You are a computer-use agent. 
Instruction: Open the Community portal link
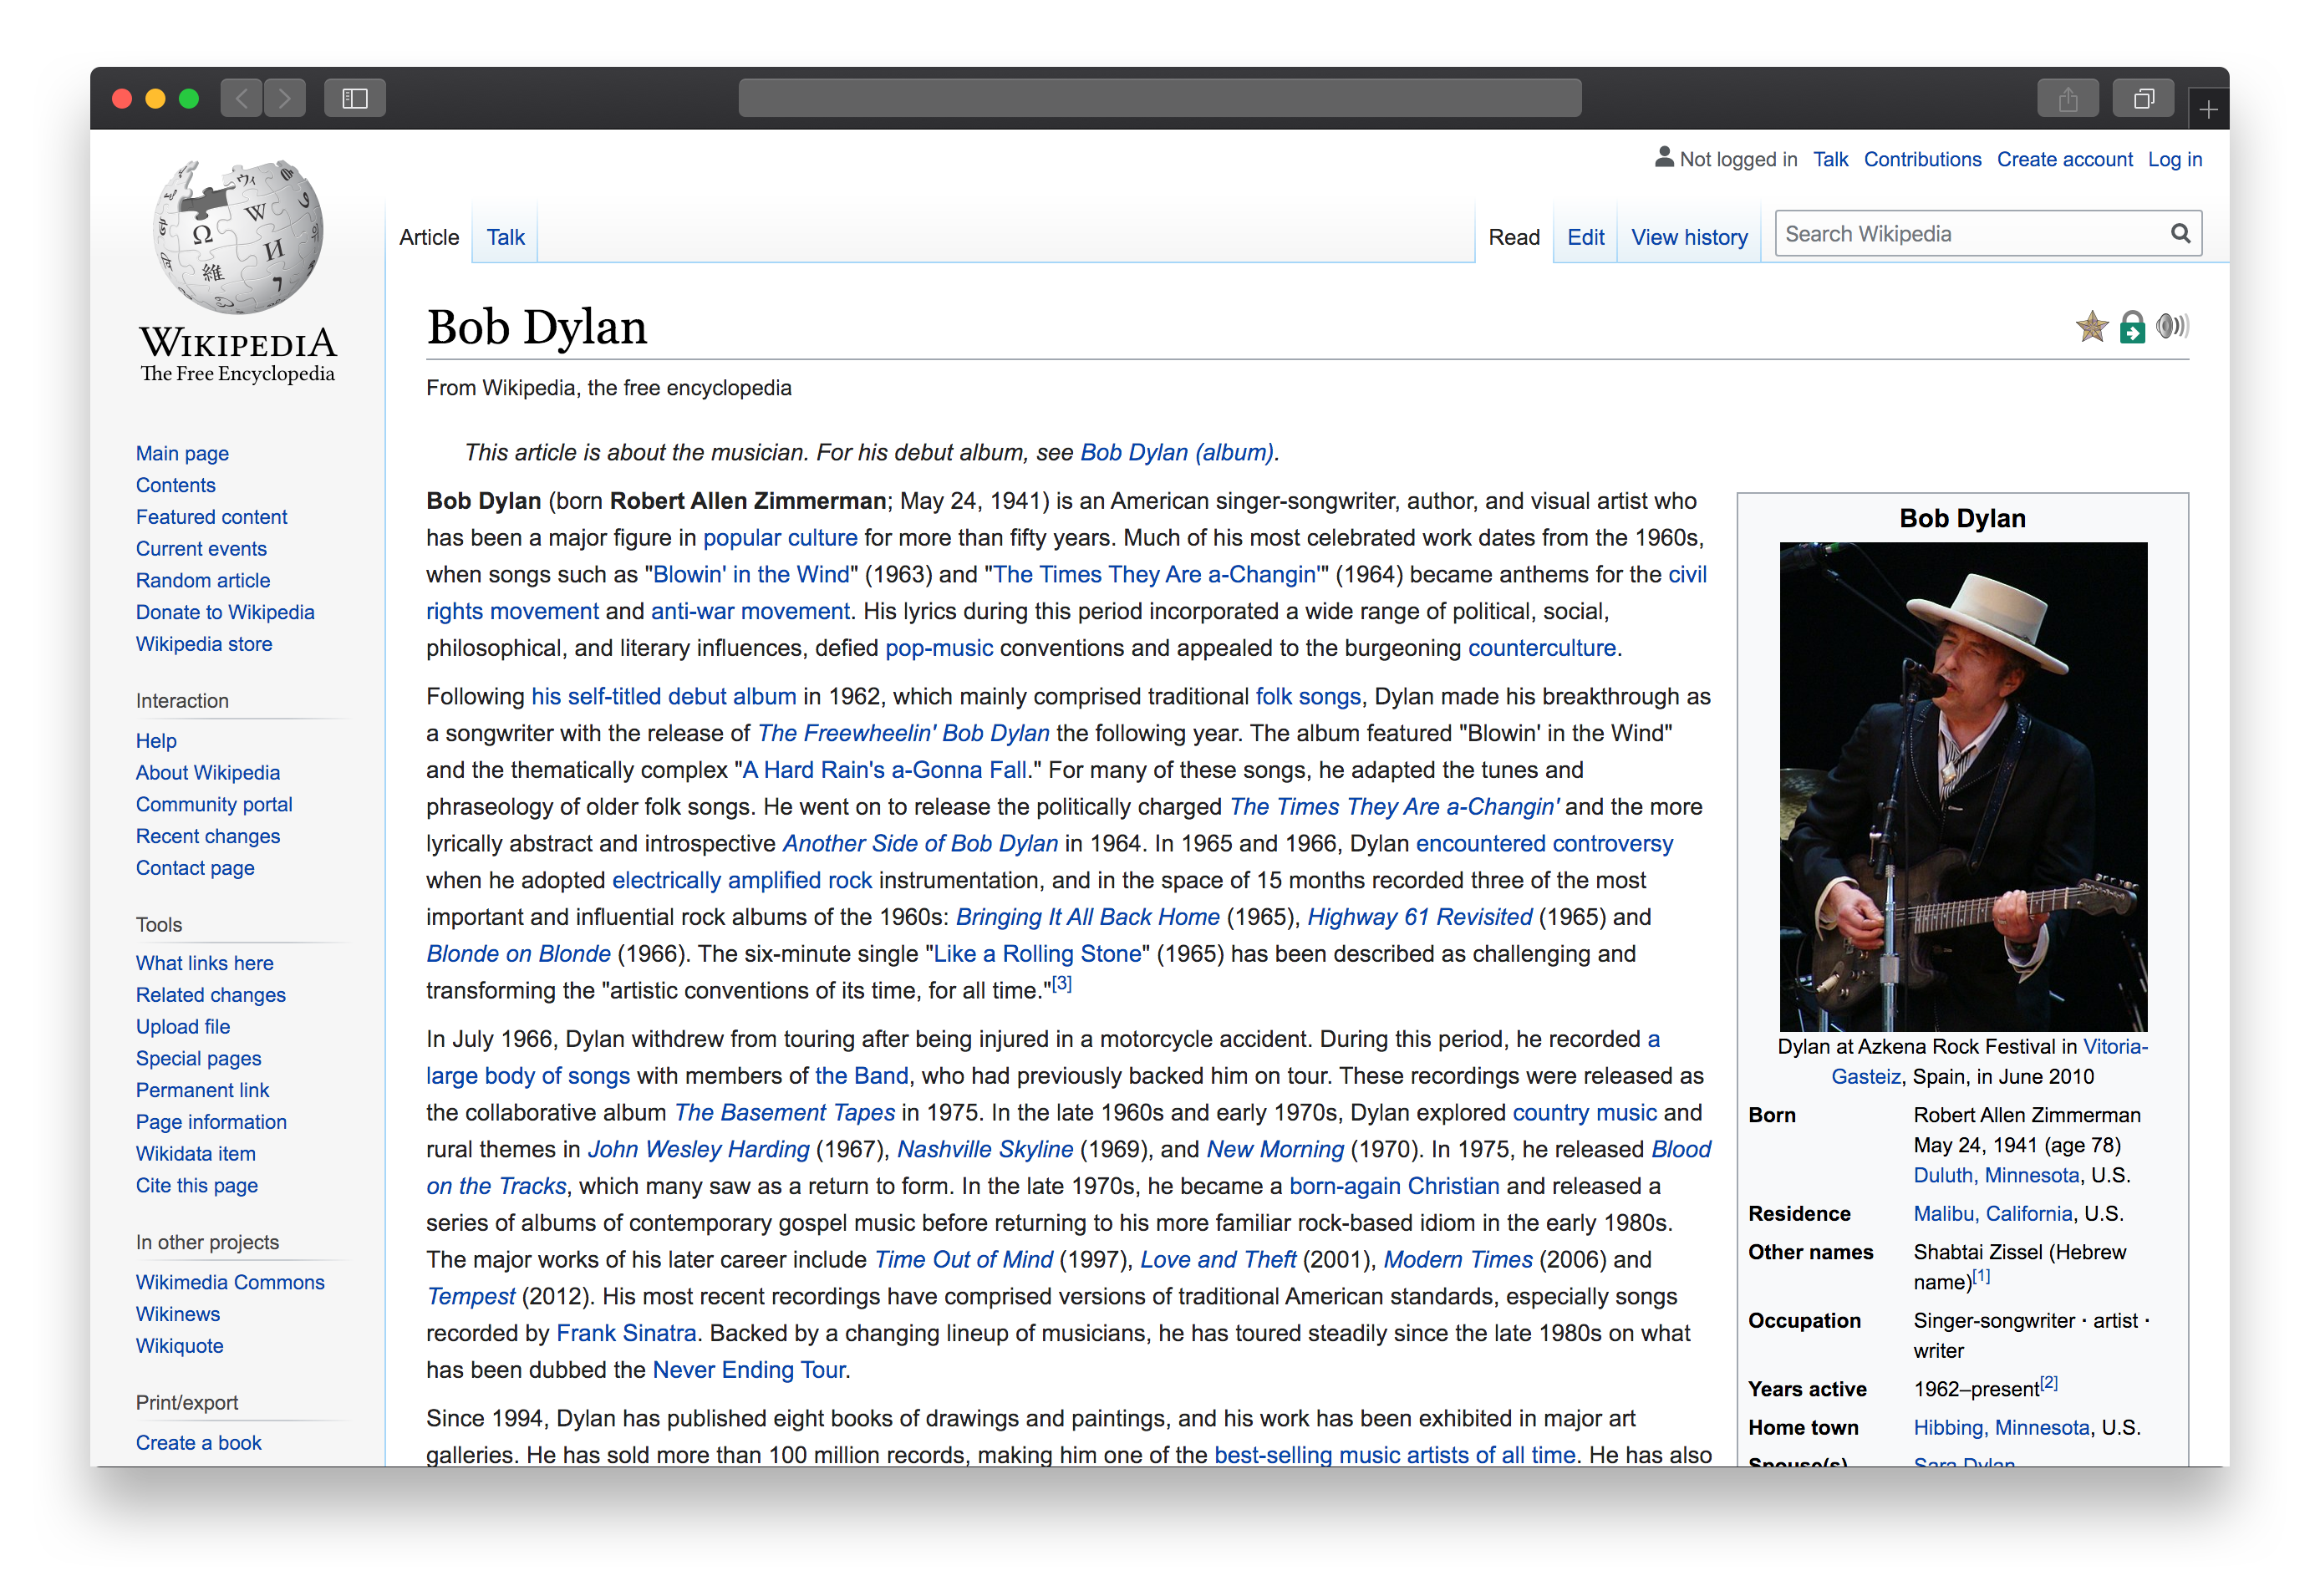click(x=214, y=805)
